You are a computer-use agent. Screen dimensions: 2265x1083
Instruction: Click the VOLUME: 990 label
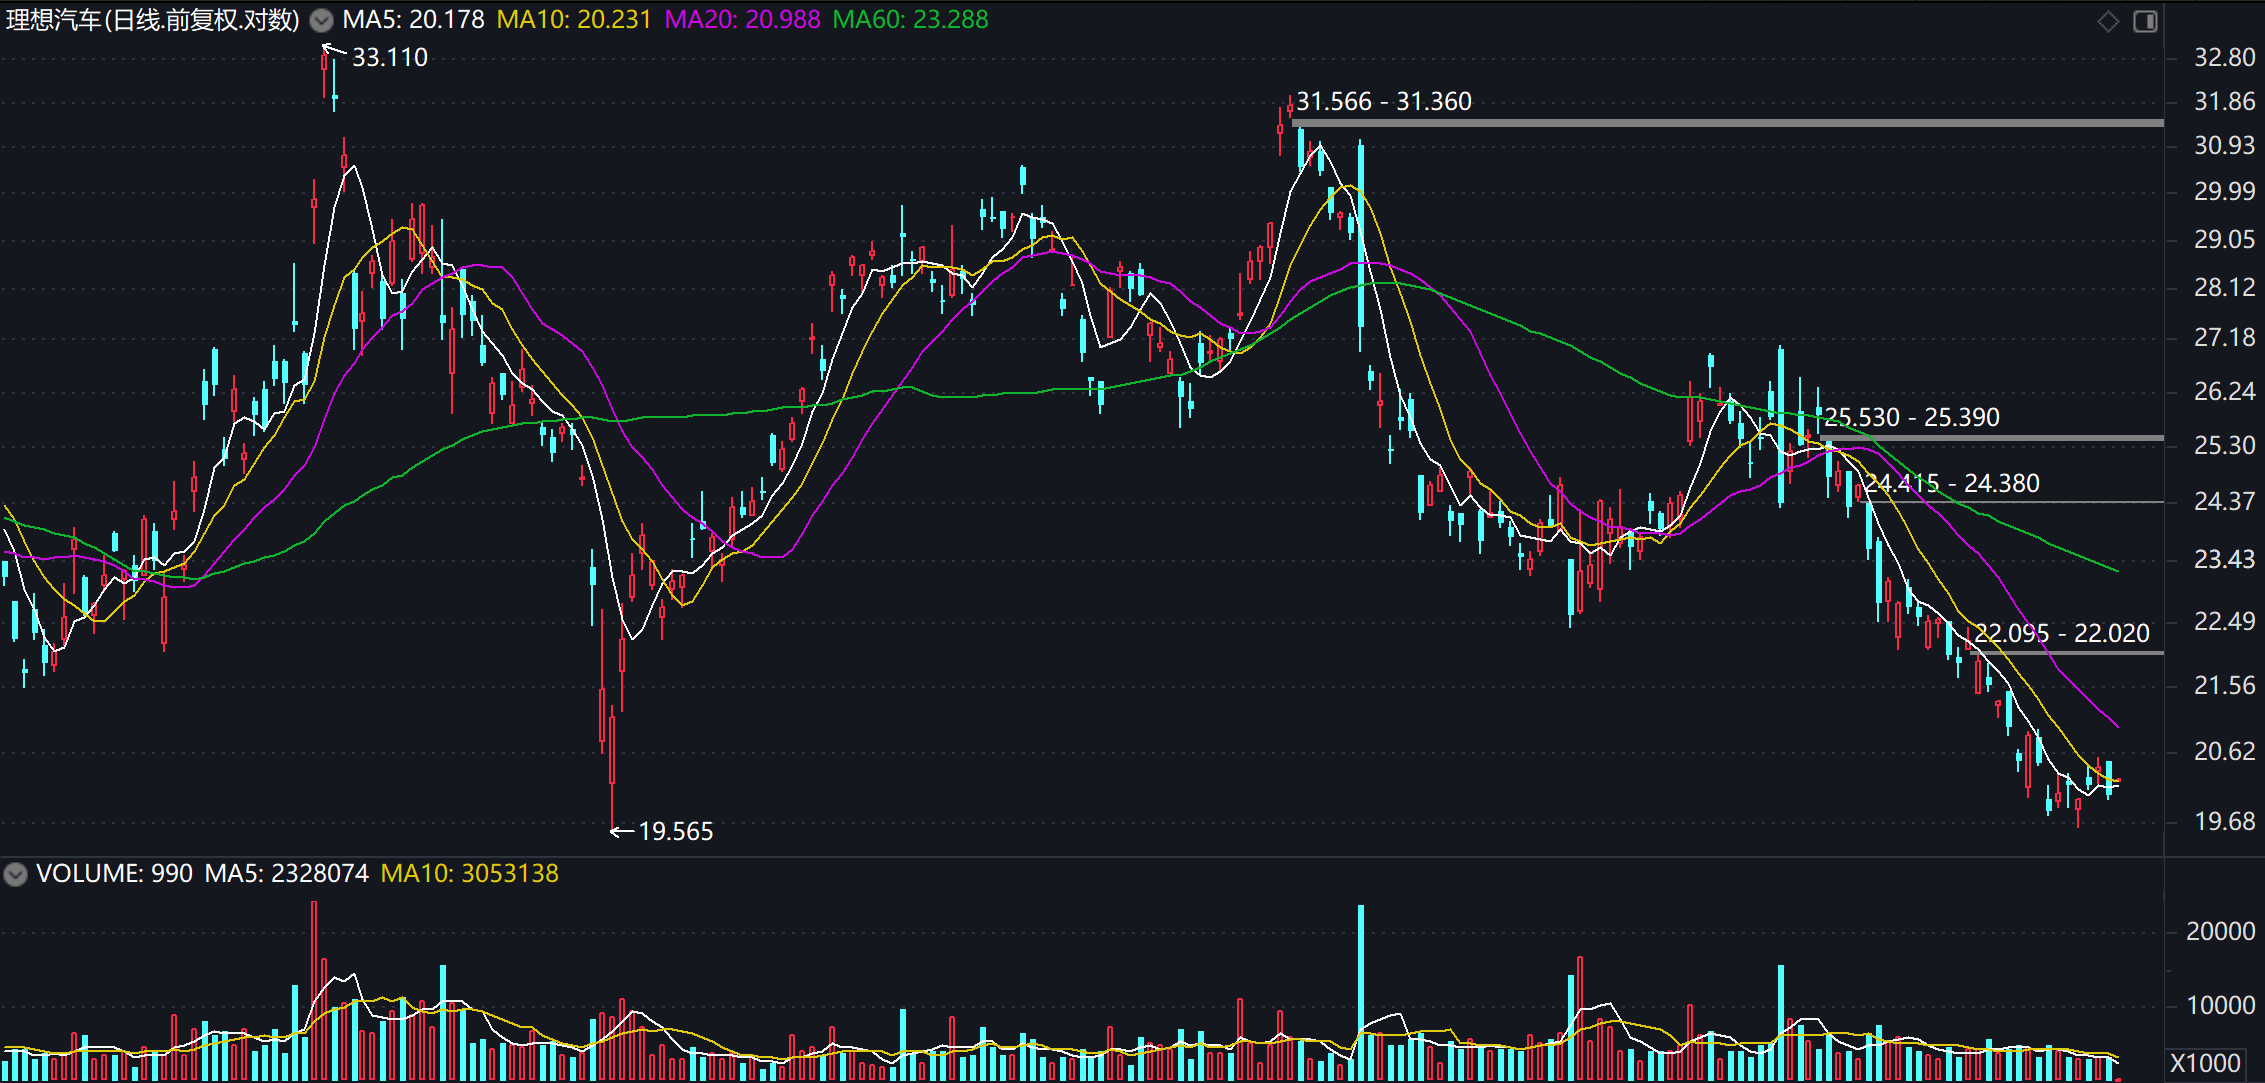114,873
